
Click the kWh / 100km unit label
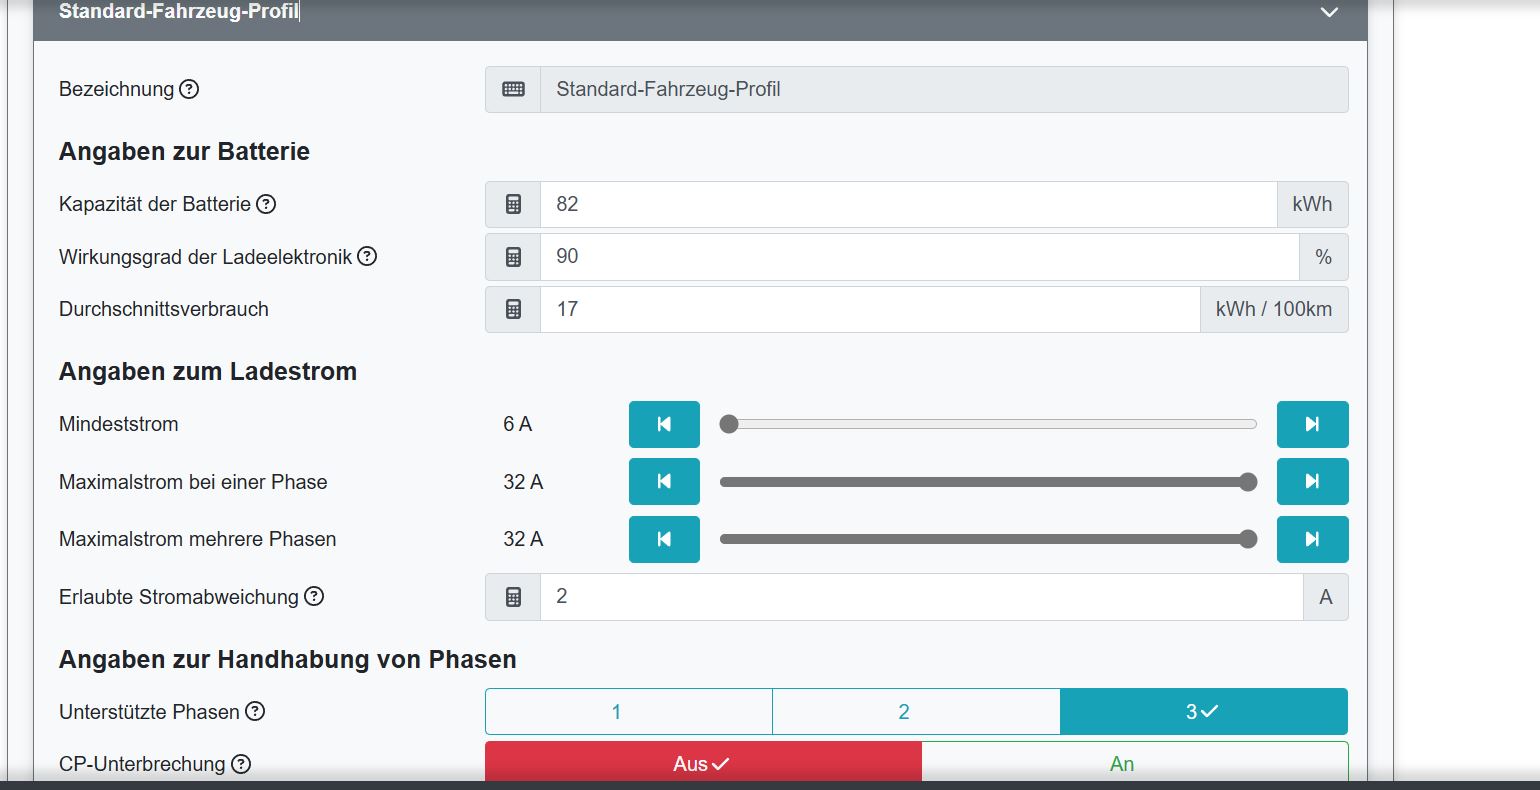[x=1274, y=309]
